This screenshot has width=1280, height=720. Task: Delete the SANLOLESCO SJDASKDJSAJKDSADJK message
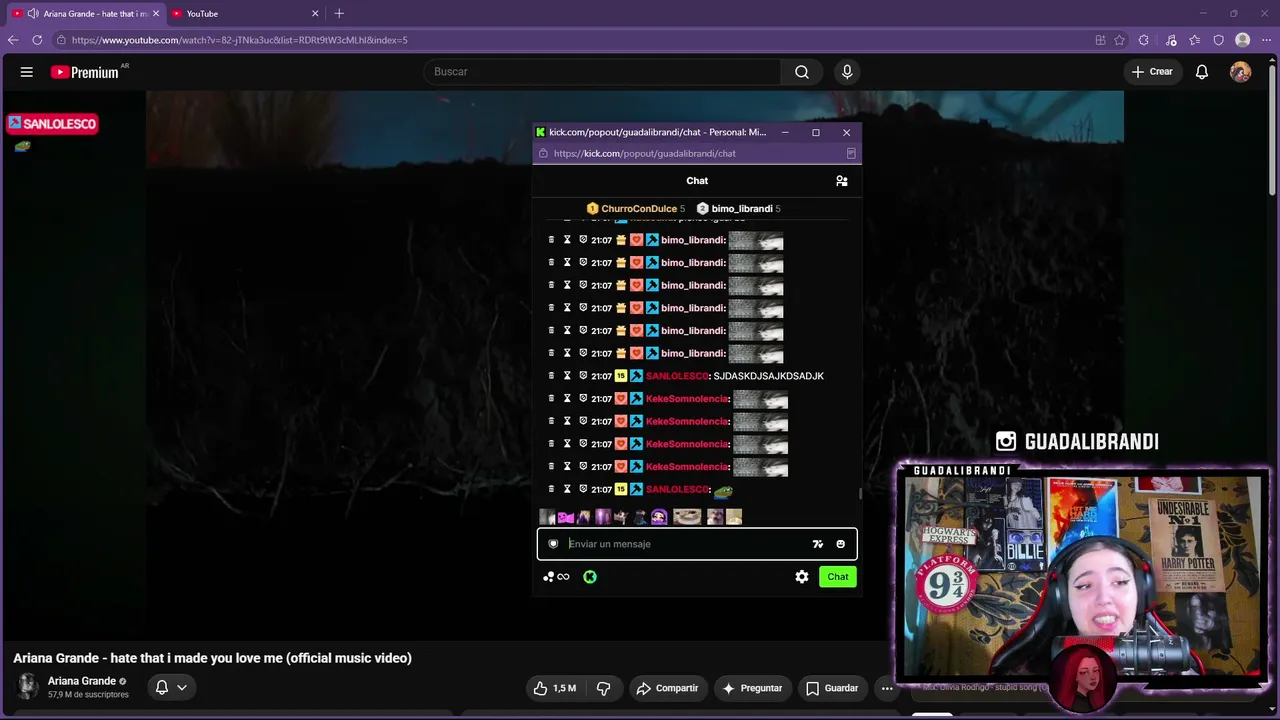point(551,376)
